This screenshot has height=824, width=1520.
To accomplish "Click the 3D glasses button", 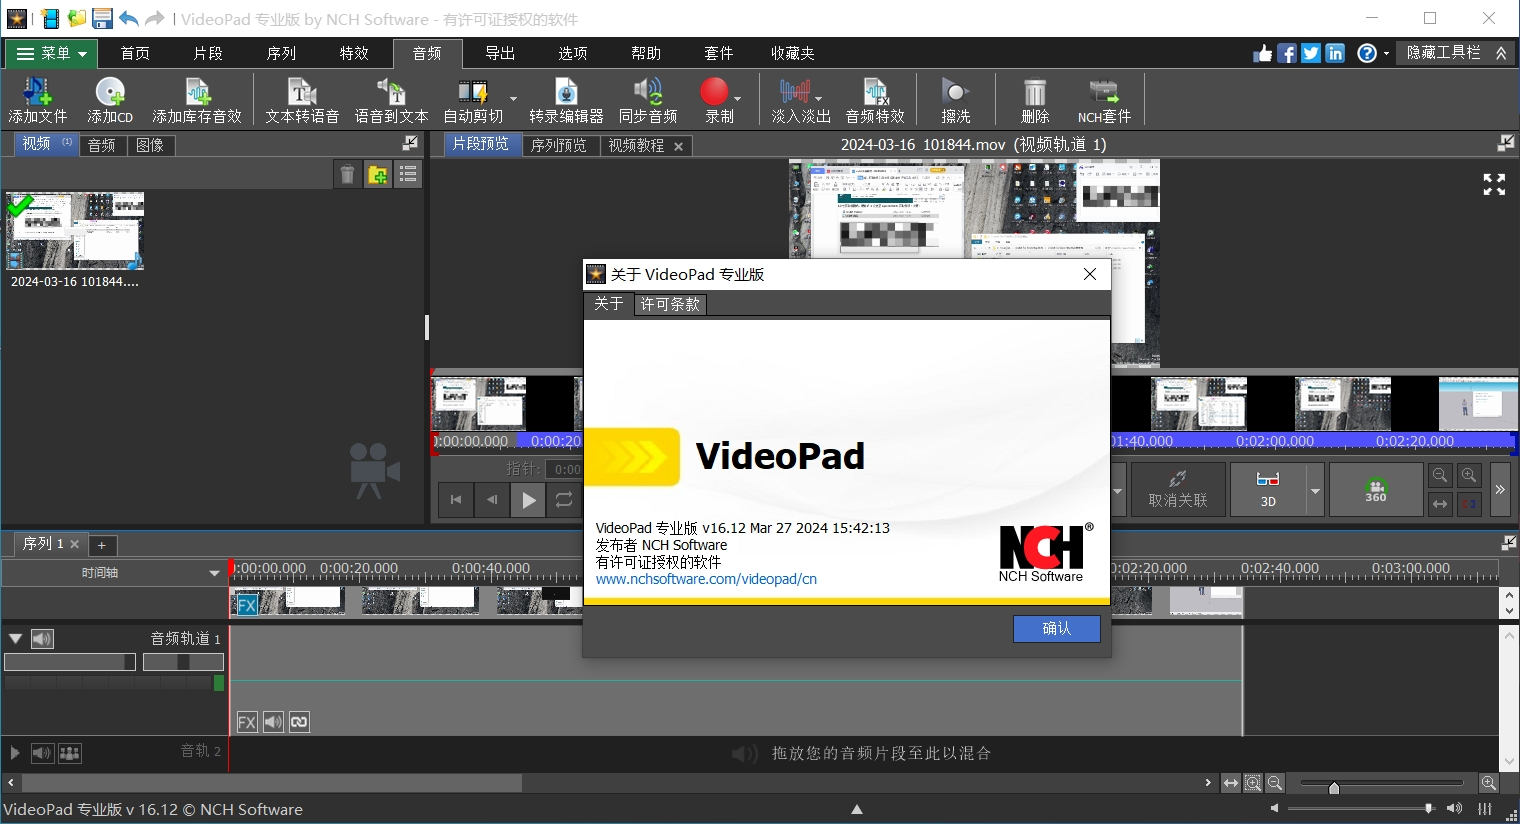I will tap(1267, 489).
